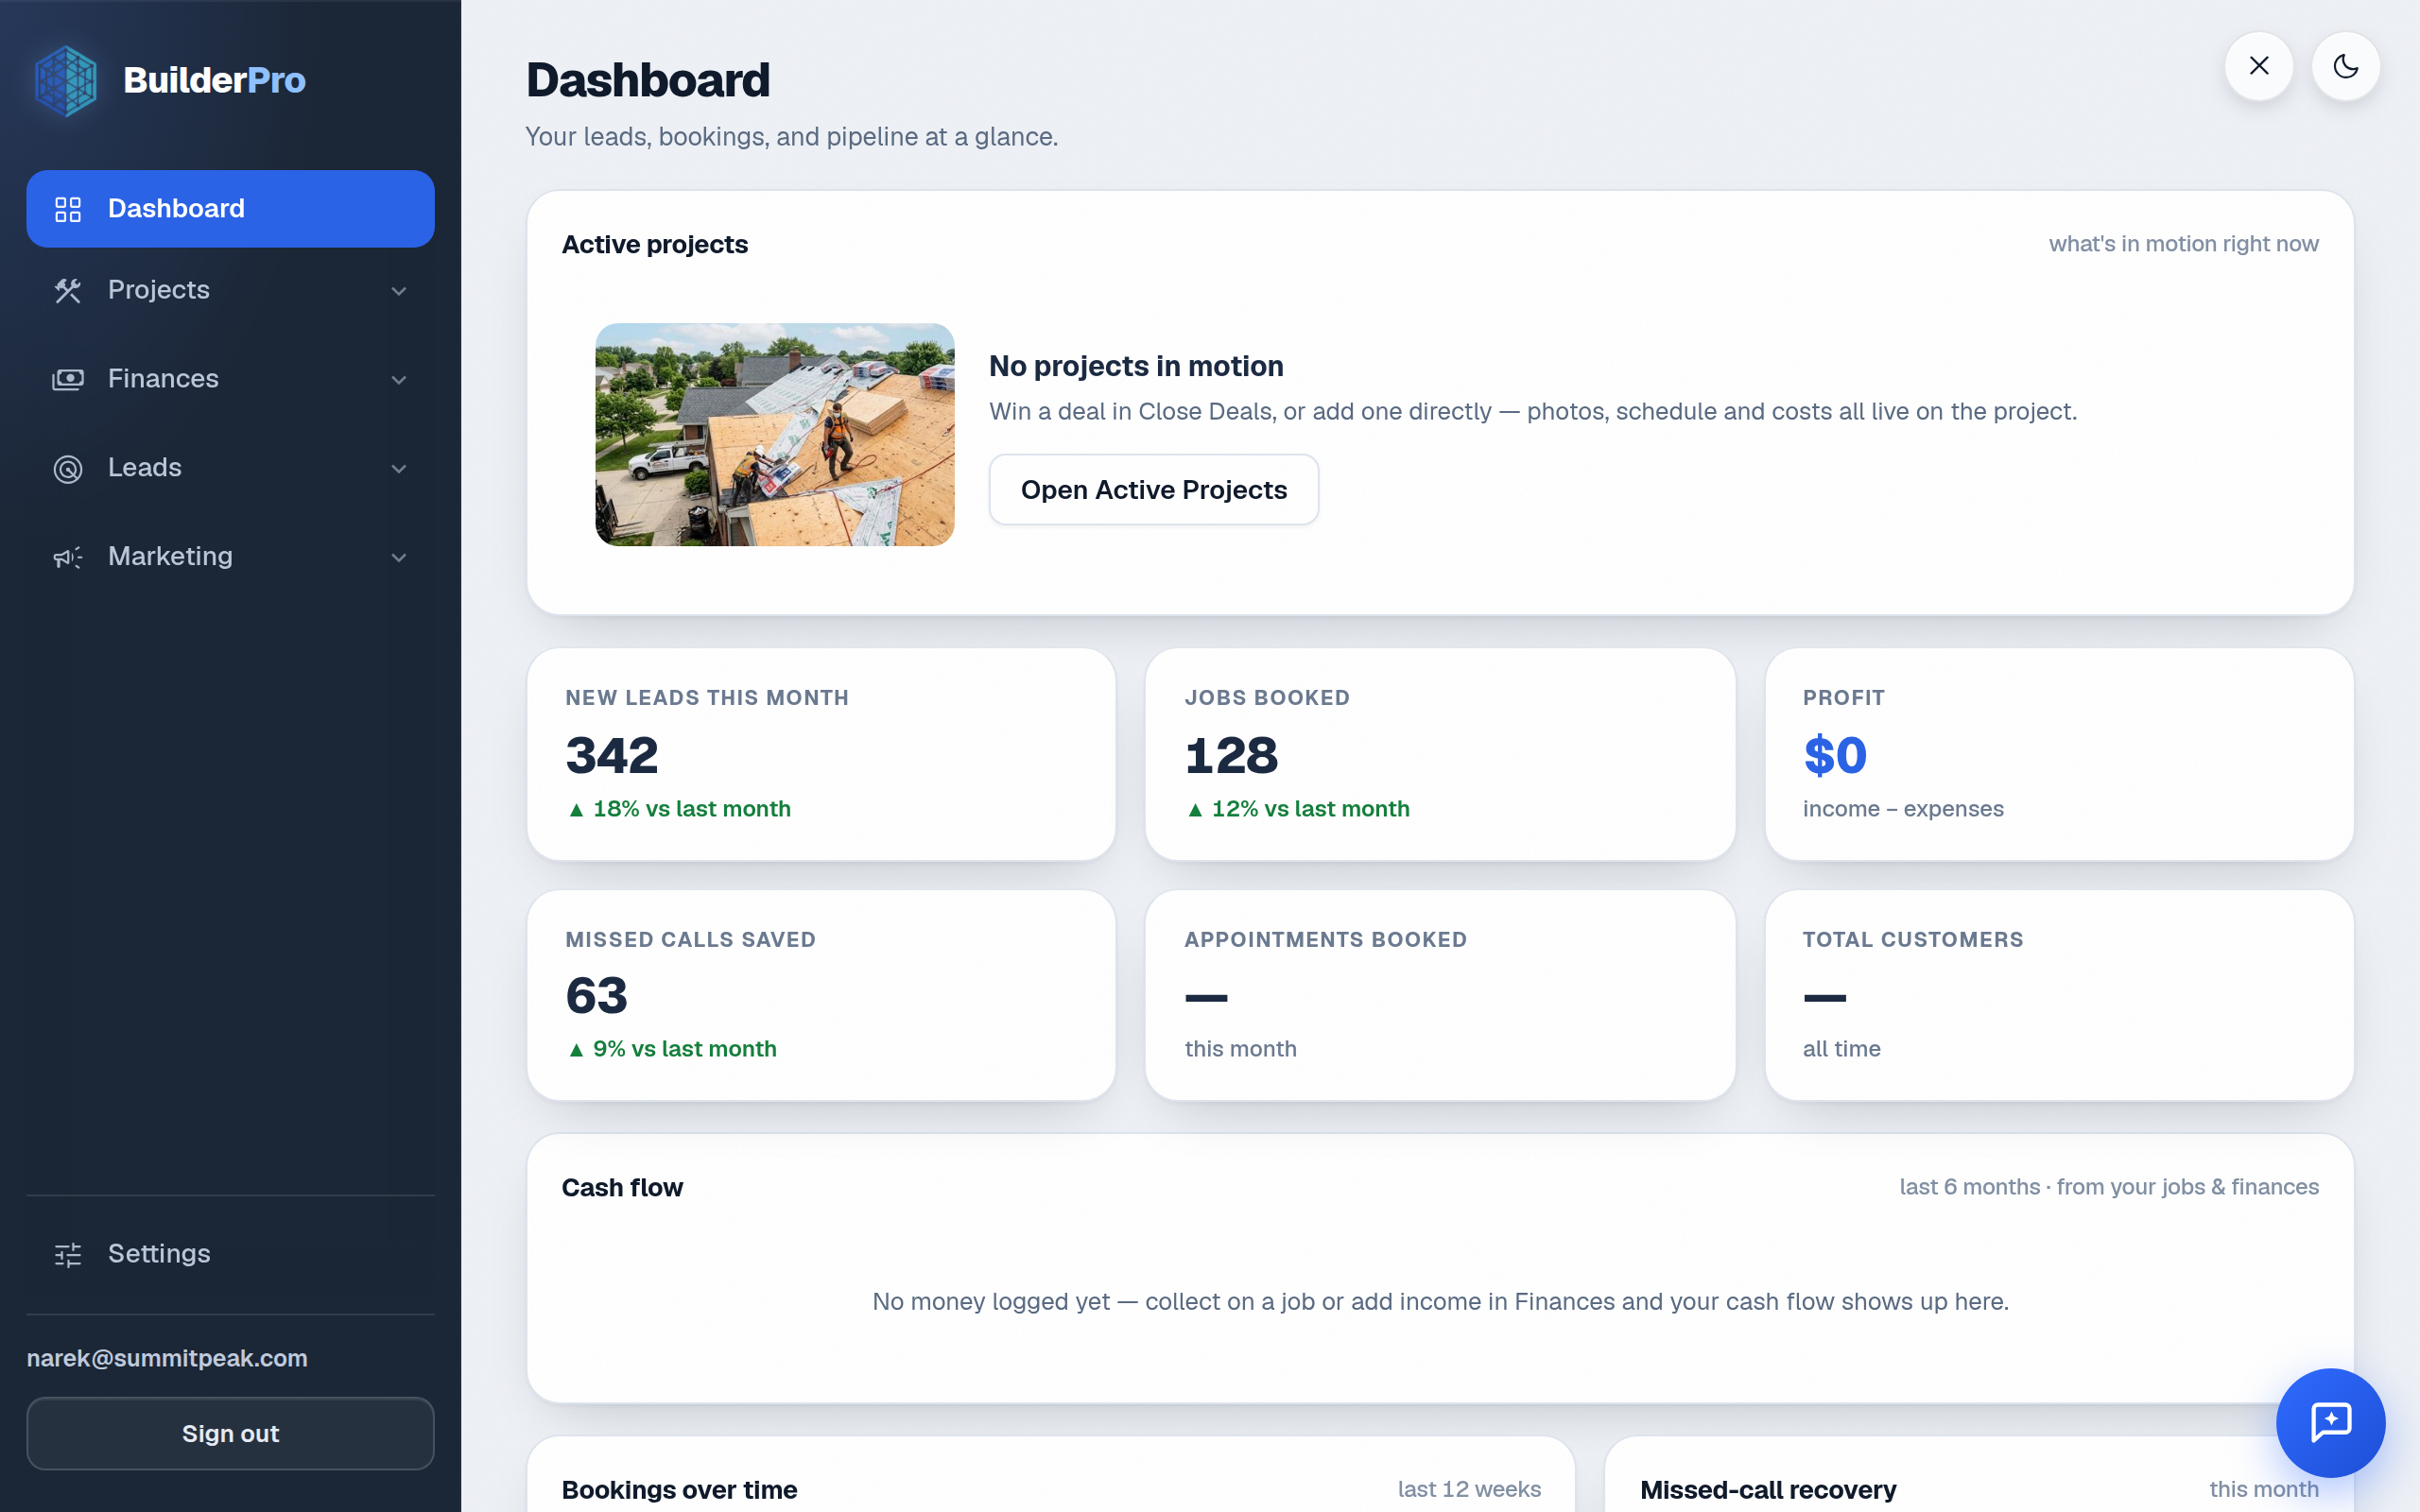
Task: Click the Active projects heading
Action: click(x=655, y=244)
